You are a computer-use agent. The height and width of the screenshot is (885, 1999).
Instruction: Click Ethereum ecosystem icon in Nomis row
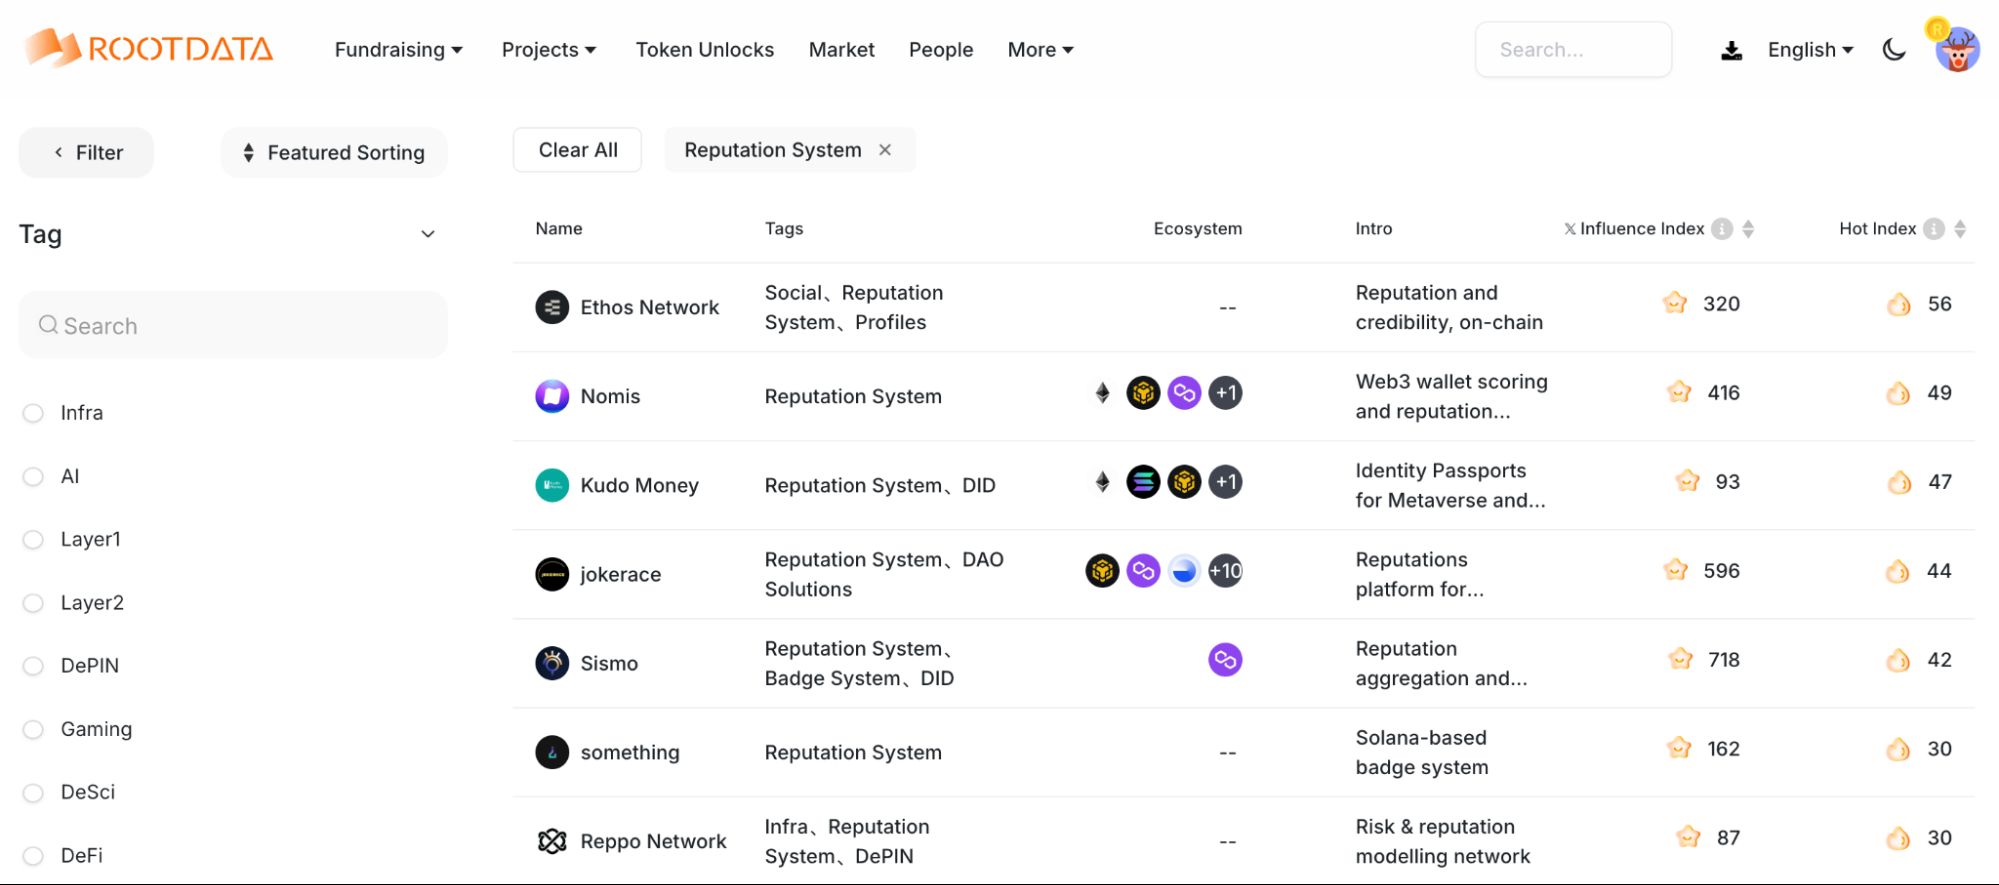point(1102,393)
